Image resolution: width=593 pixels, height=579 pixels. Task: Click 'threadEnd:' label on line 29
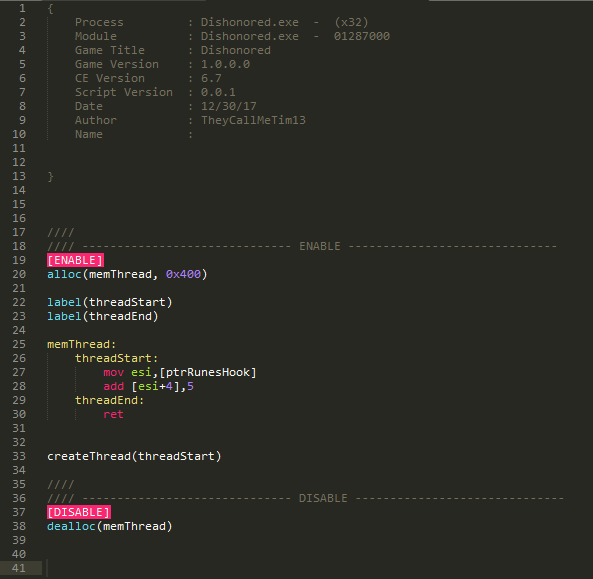click(x=110, y=400)
